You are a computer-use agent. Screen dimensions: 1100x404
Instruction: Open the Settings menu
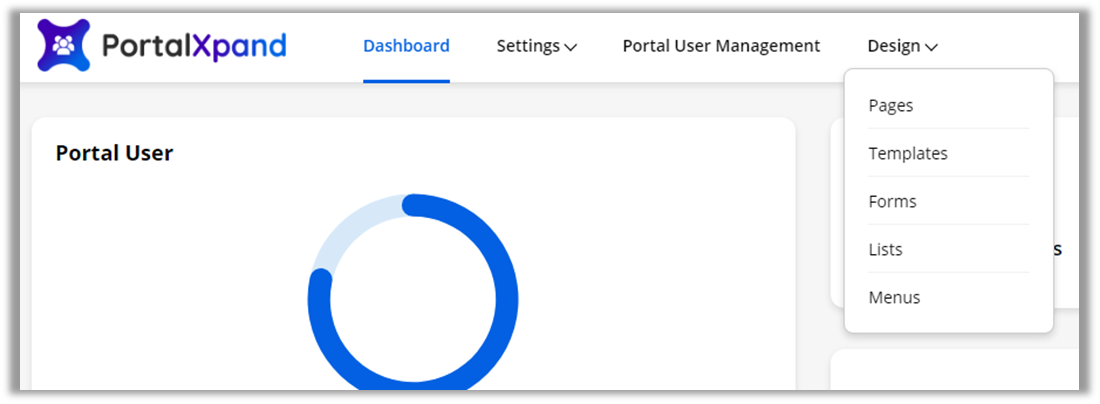pos(528,46)
